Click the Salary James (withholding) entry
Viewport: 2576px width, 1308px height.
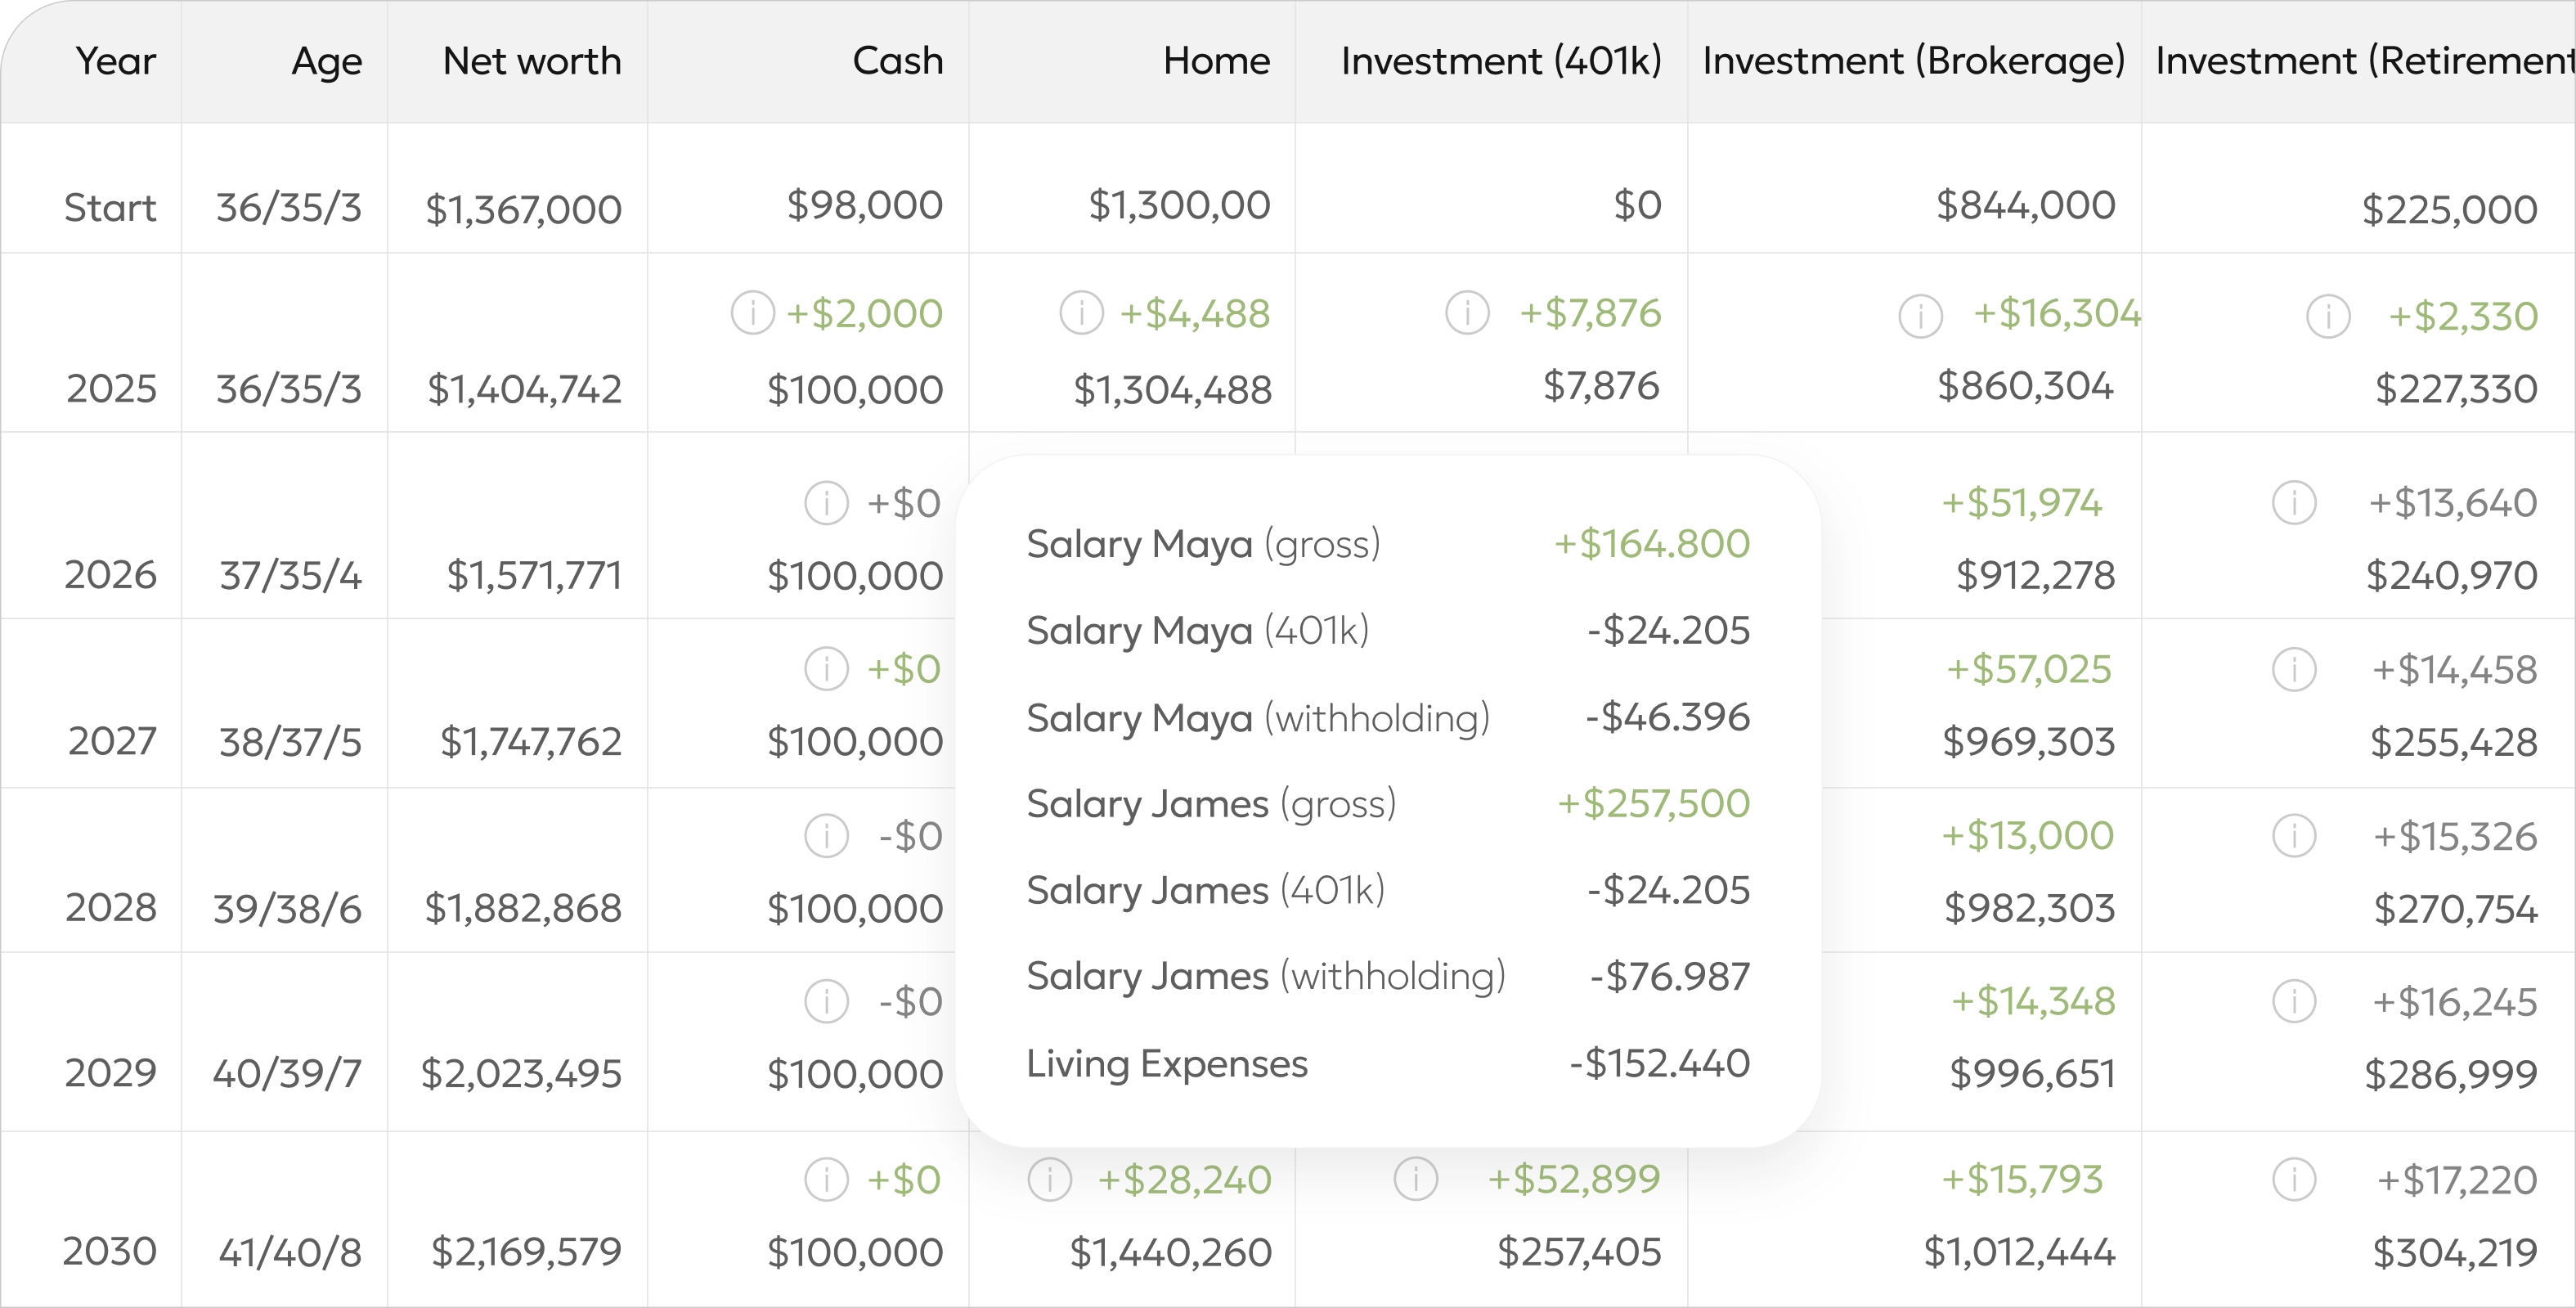point(1266,975)
